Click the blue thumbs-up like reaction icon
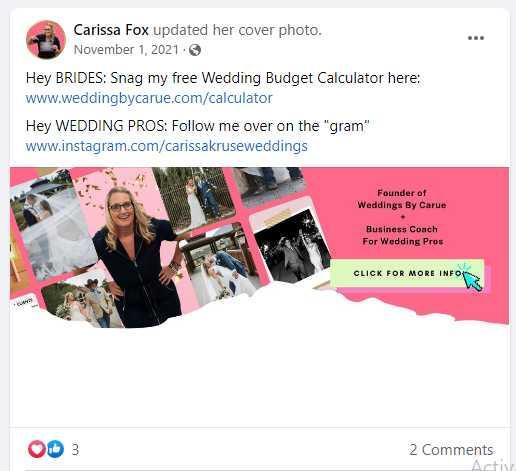The height and width of the screenshot is (471, 516). click(55, 449)
